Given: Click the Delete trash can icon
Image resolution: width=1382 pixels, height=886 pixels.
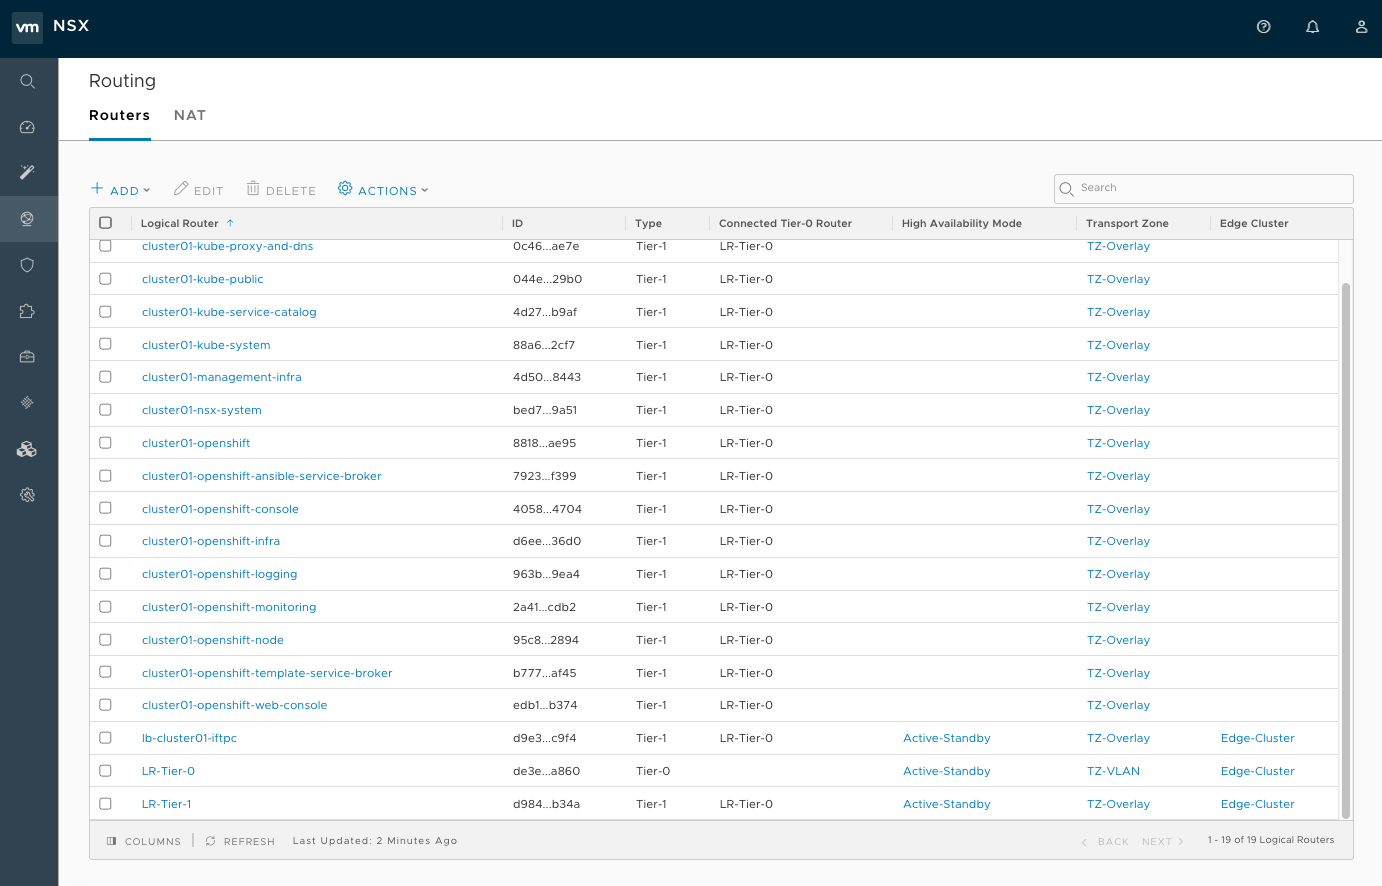Looking at the screenshot, I should [253, 188].
